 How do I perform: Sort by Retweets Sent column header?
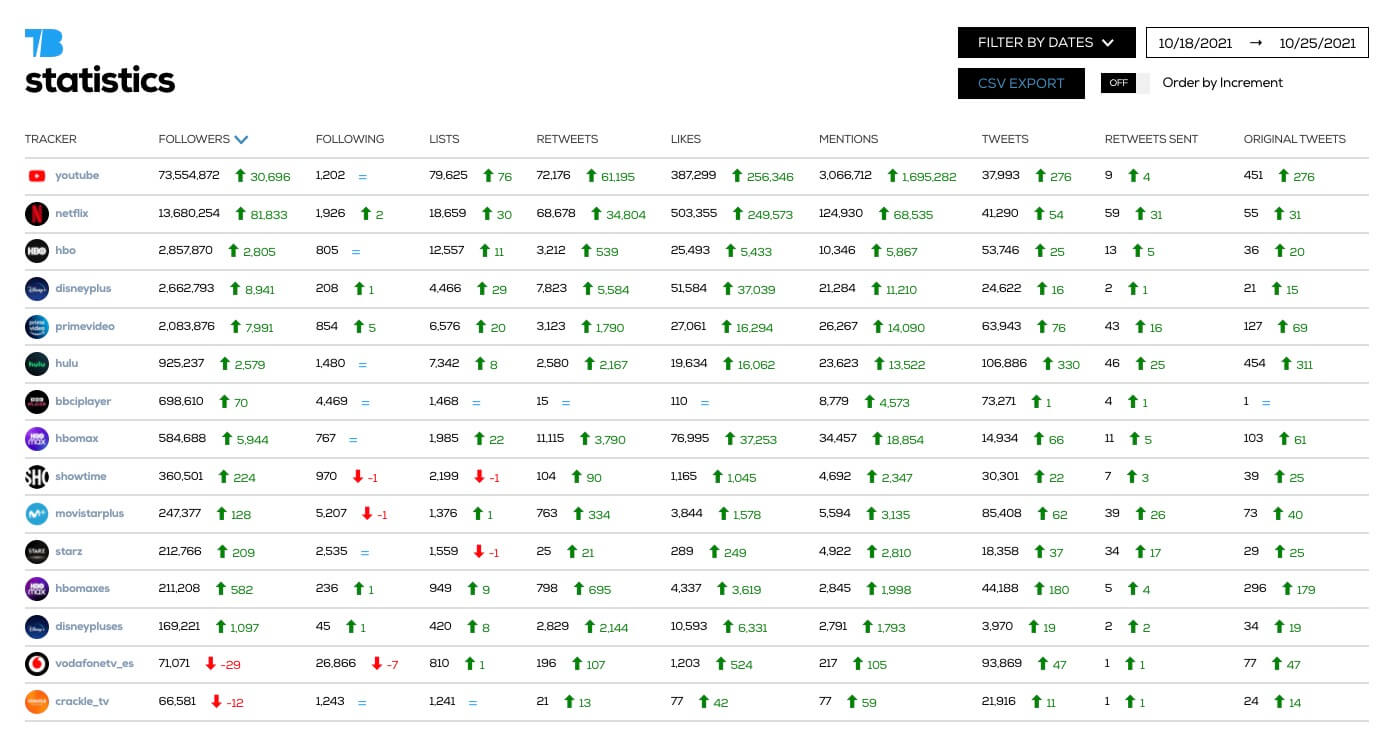point(1151,139)
